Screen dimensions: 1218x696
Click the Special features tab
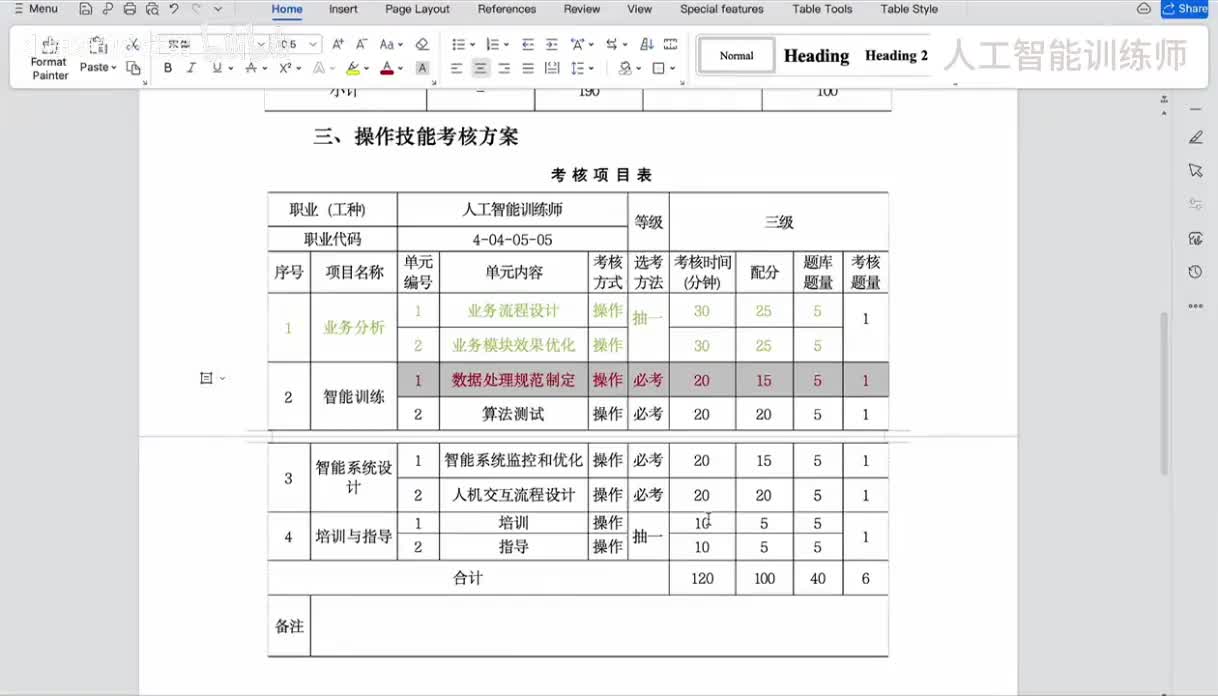[x=722, y=9]
